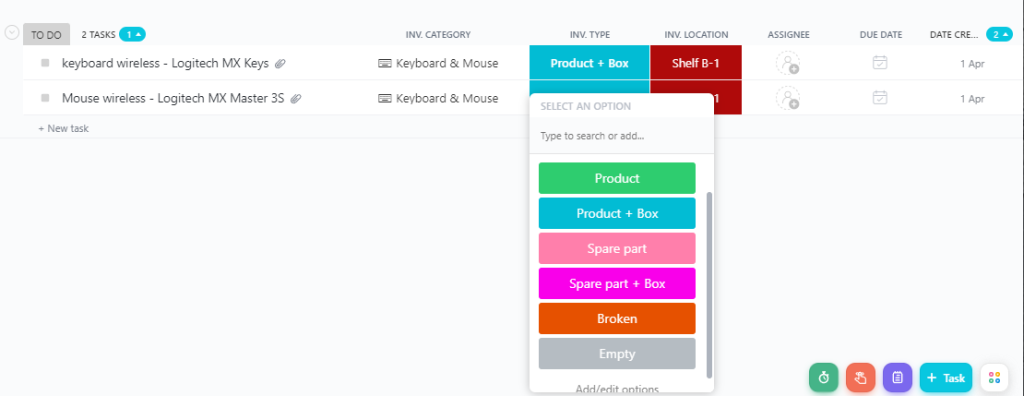Assign a user to Mouse wireless task
Viewport: 1024px width, 396px height.
pyautogui.click(x=788, y=98)
